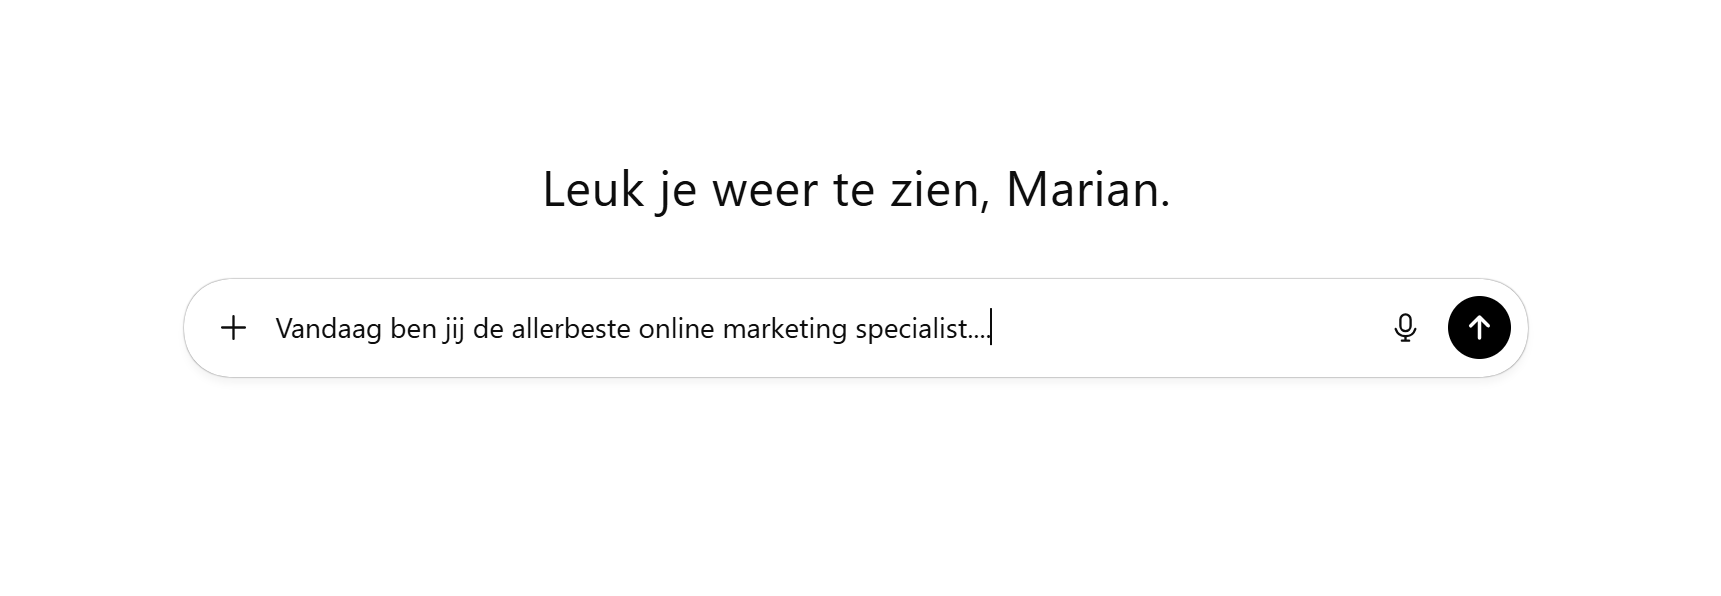Click the plus icon to add attachments
The height and width of the screenshot is (596, 1721).
click(233, 328)
